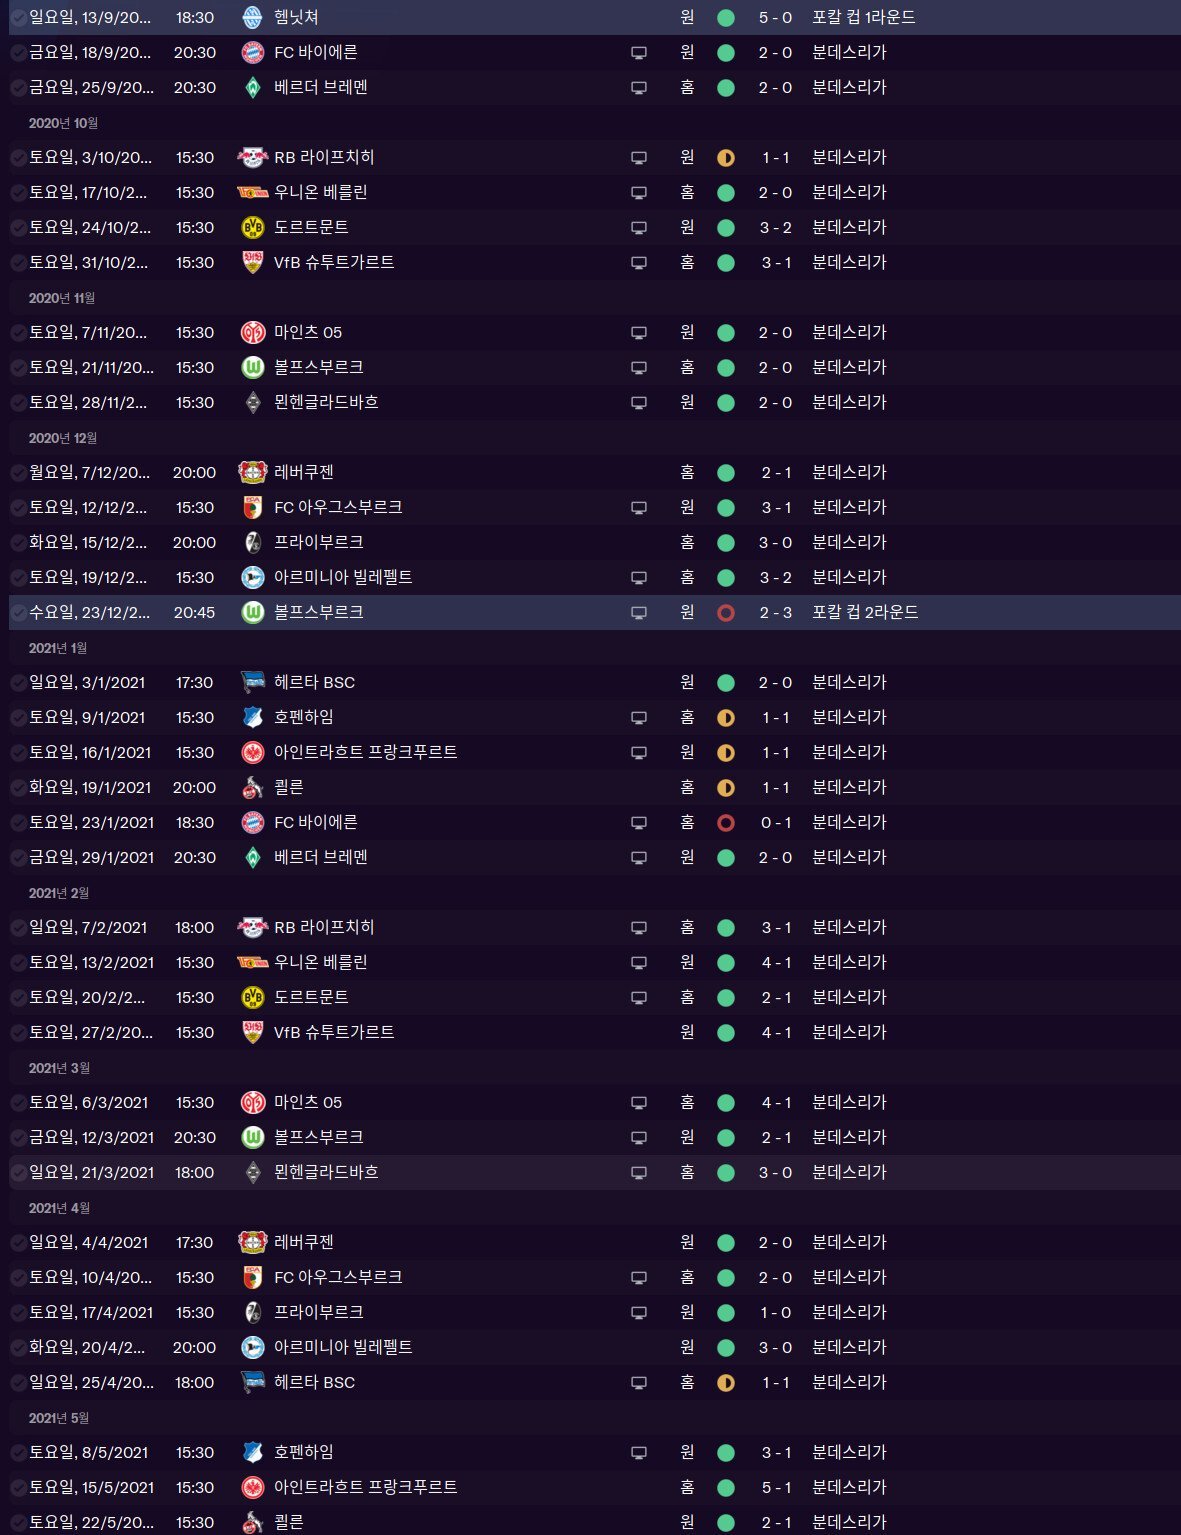
Task: Click the 호펜하임 logo in the 8/5/2021 row
Action: click(253, 1452)
